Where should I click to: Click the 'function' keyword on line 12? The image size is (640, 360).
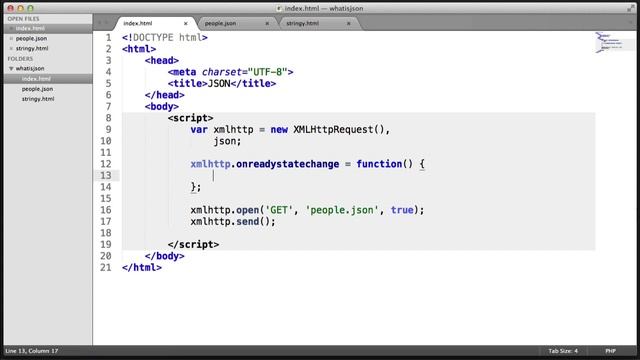(x=379, y=164)
